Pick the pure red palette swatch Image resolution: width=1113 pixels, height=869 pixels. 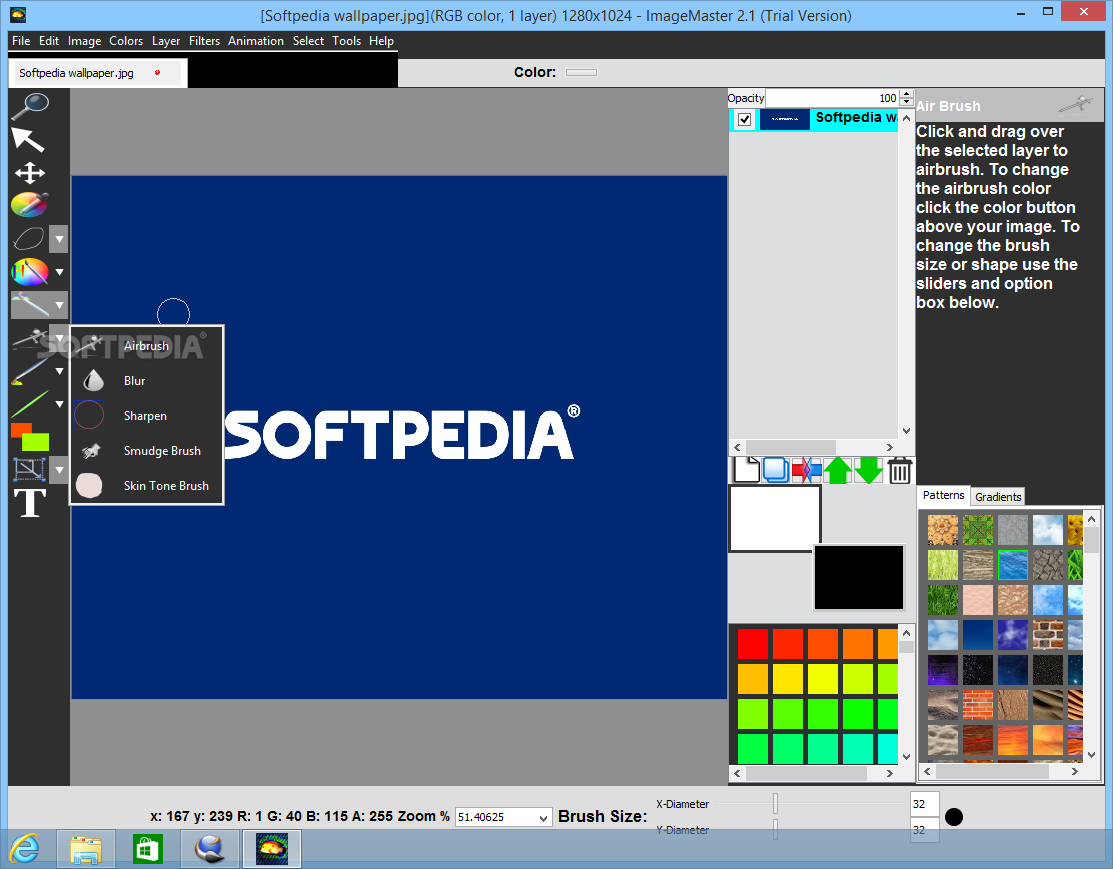(752, 644)
